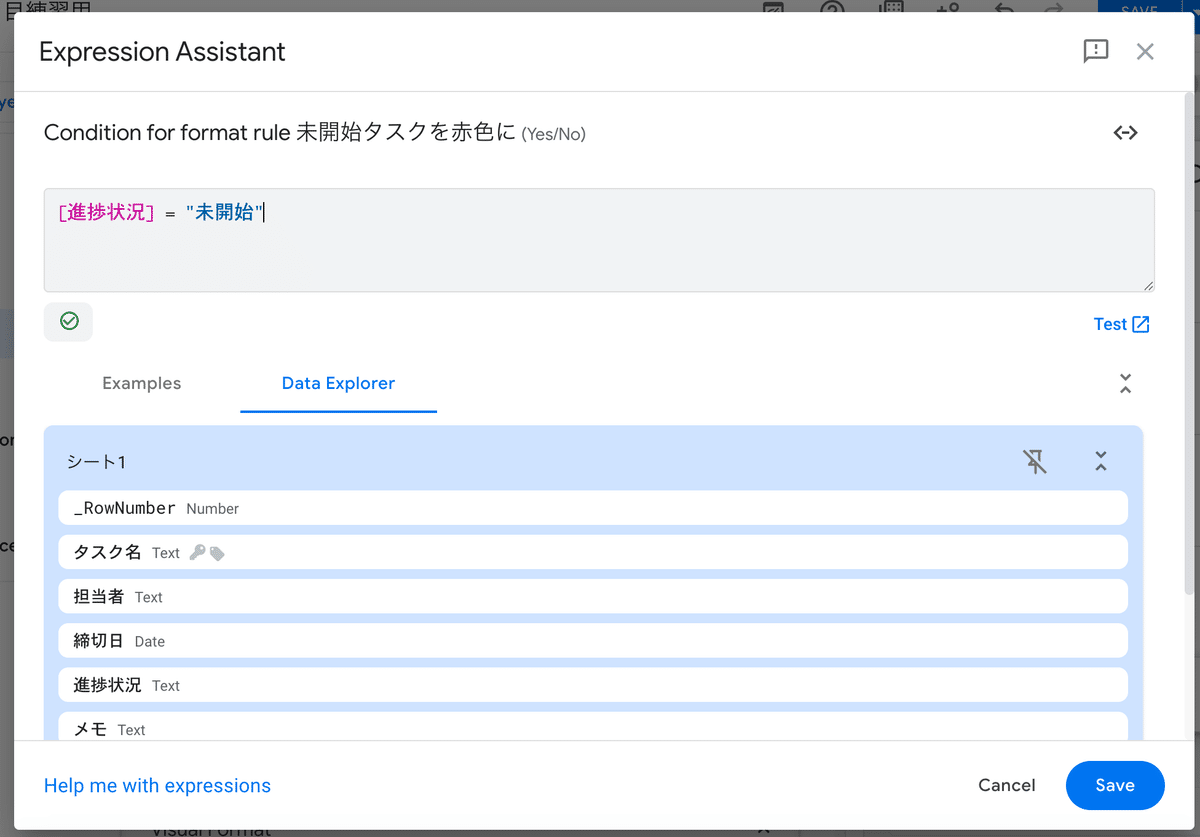Collapse the Data Explorer section chevron
The image size is (1200, 837).
tap(1125, 383)
